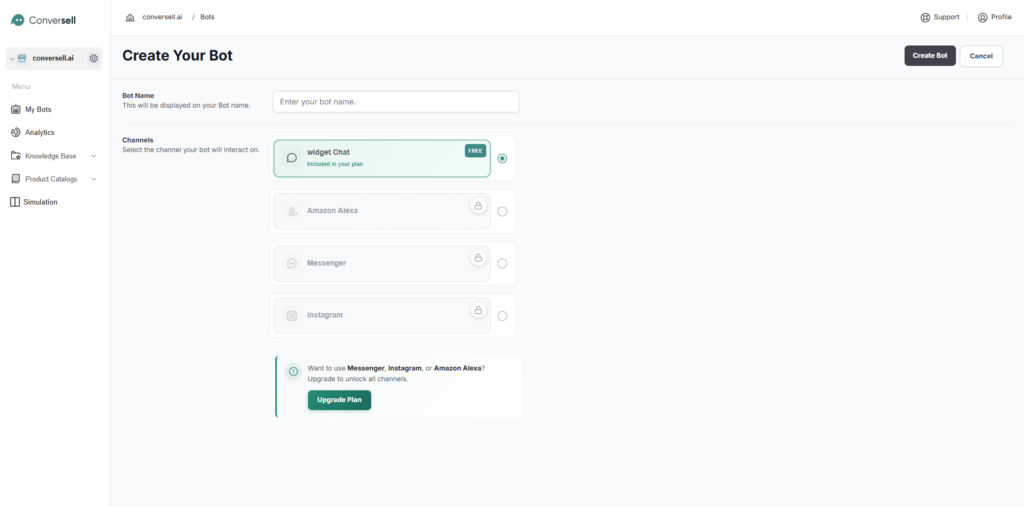The width and height of the screenshot is (1024, 507).
Task: Open workspace settings gear icon
Action: pyautogui.click(x=94, y=58)
